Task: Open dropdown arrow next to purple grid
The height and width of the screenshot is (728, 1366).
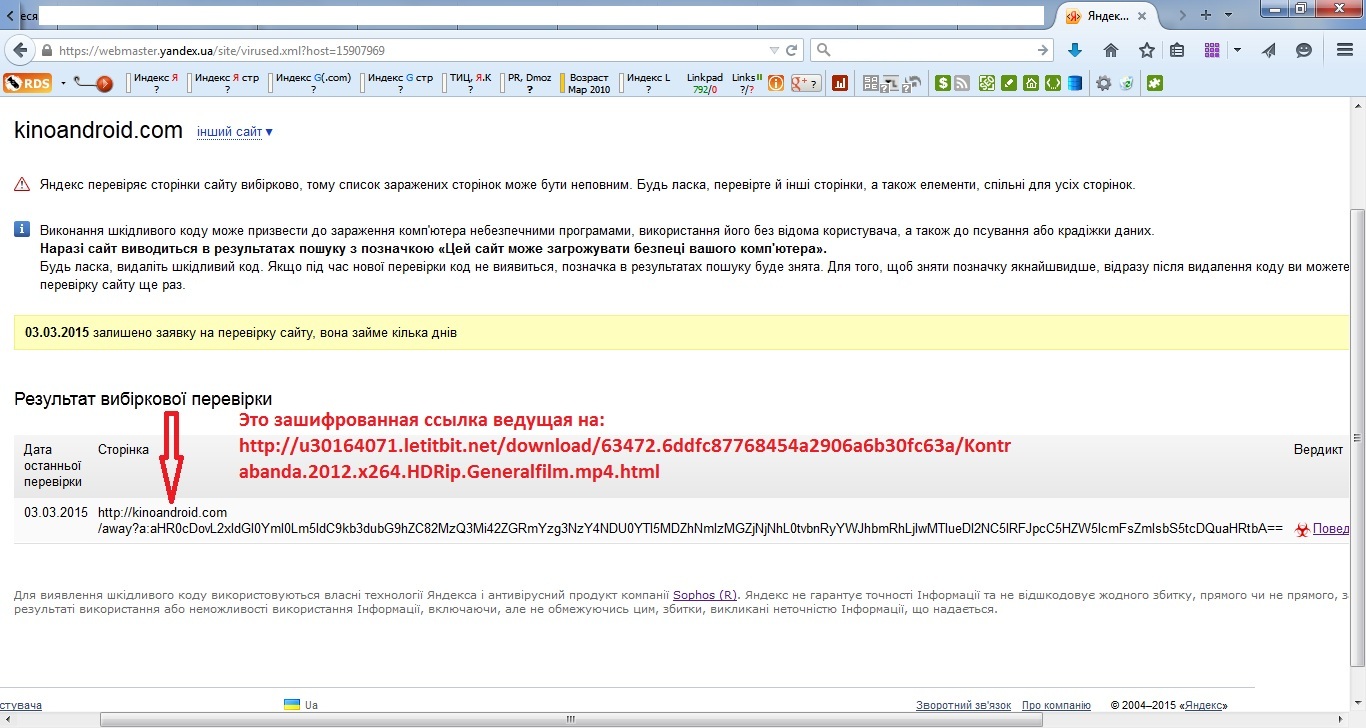Action: point(1237,50)
